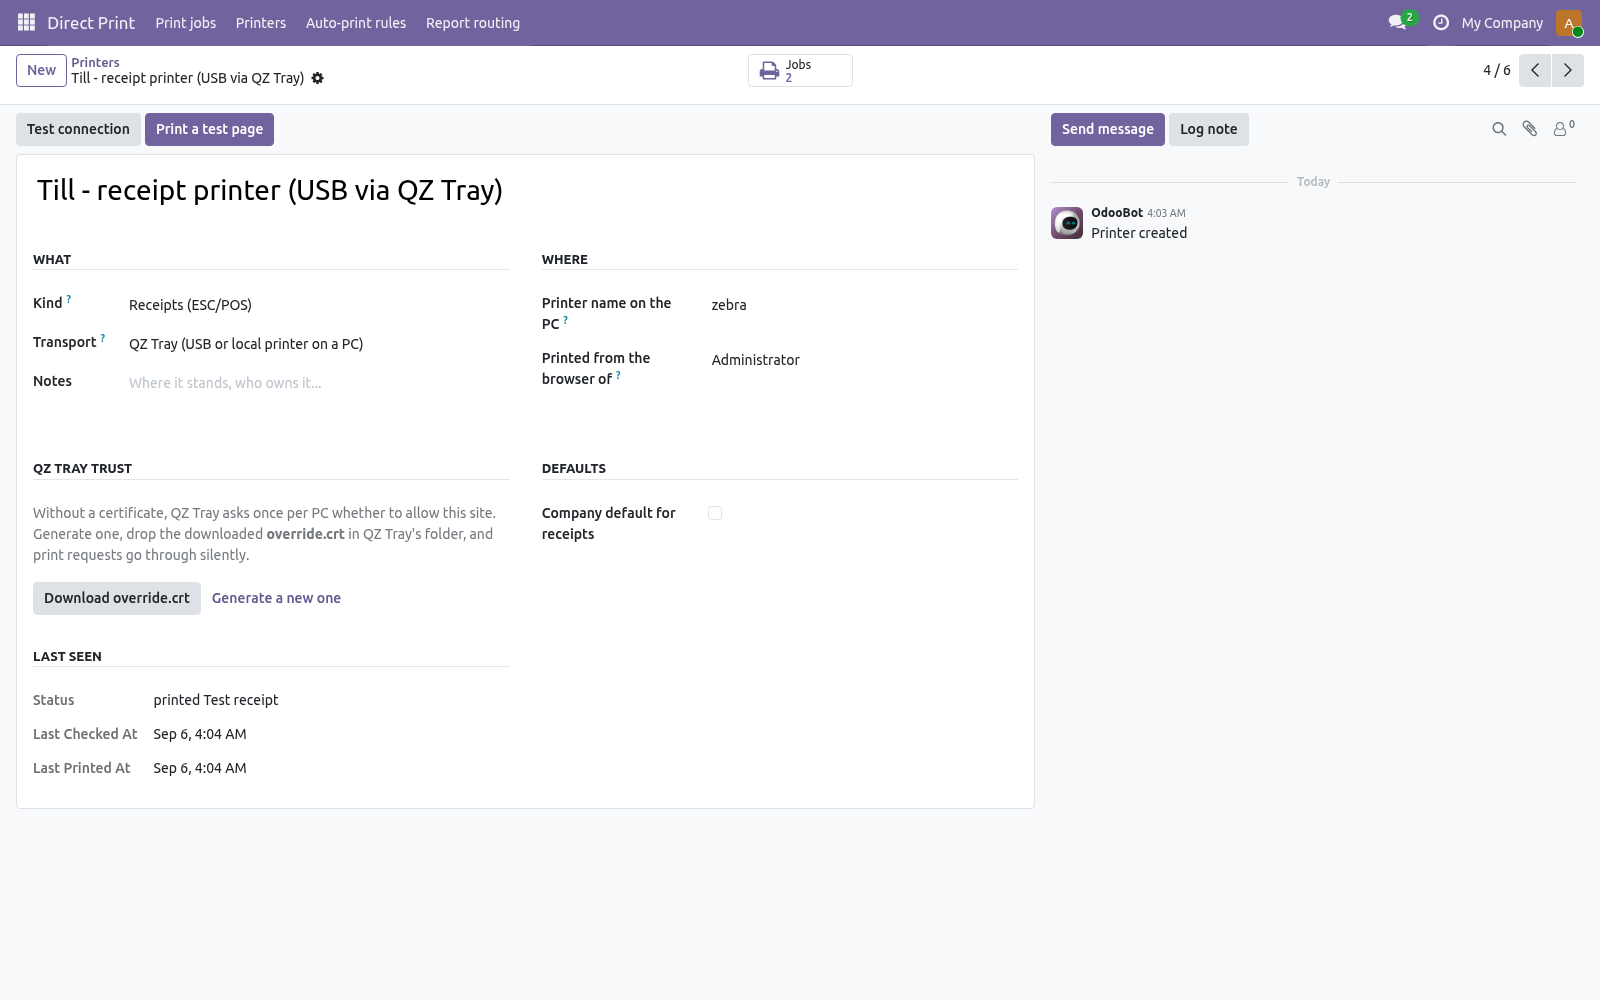Click Send message in chatter

[1107, 129]
